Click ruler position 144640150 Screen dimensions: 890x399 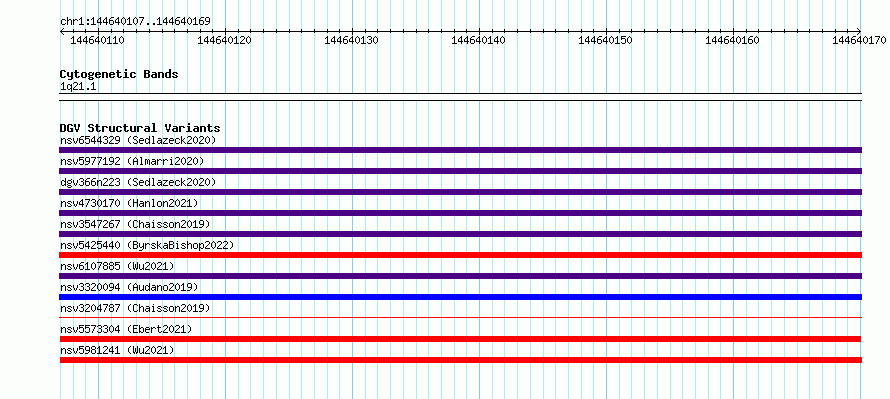click(x=606, y=40)
